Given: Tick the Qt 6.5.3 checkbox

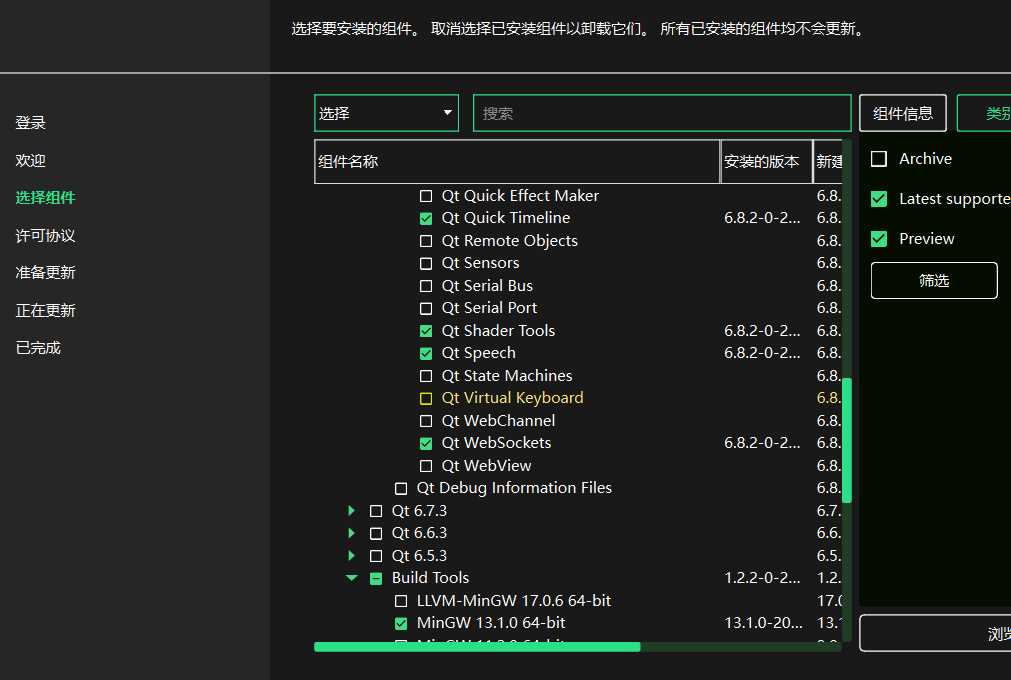Looking at the screenshot, I should tap(376, 556).
